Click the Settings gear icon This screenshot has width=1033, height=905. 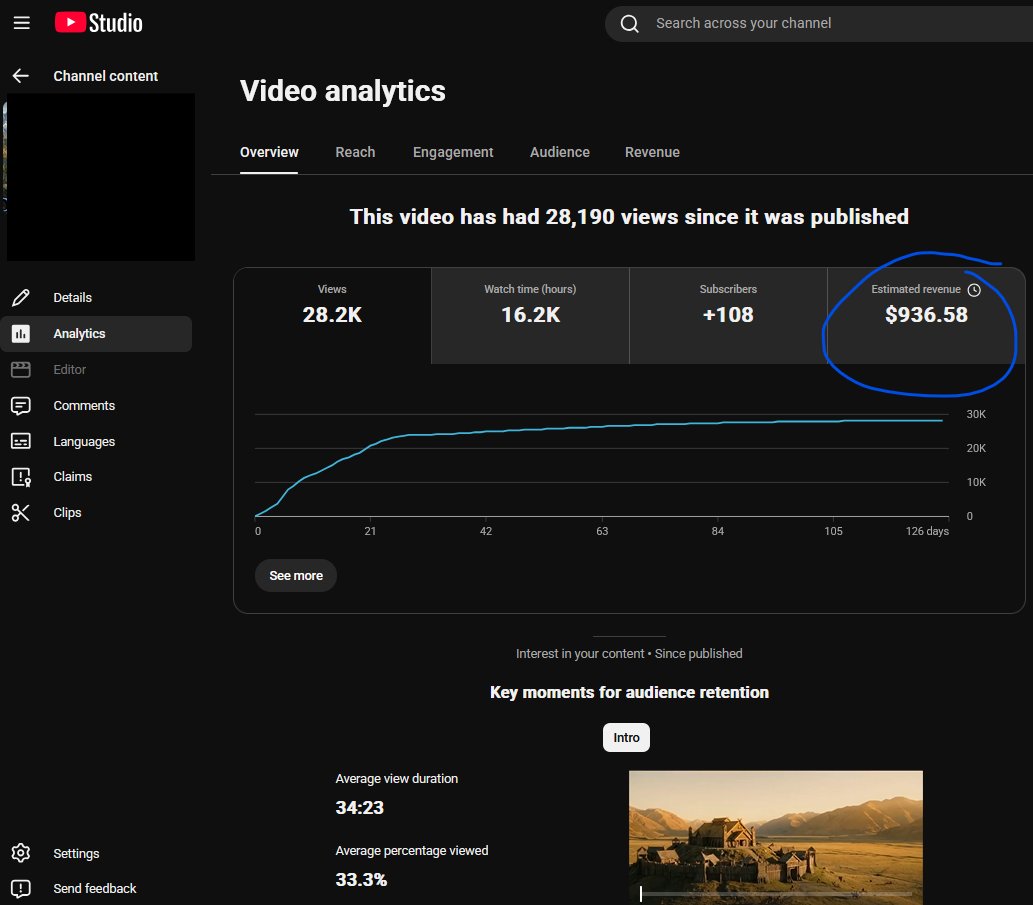click(x=20, y=853)
